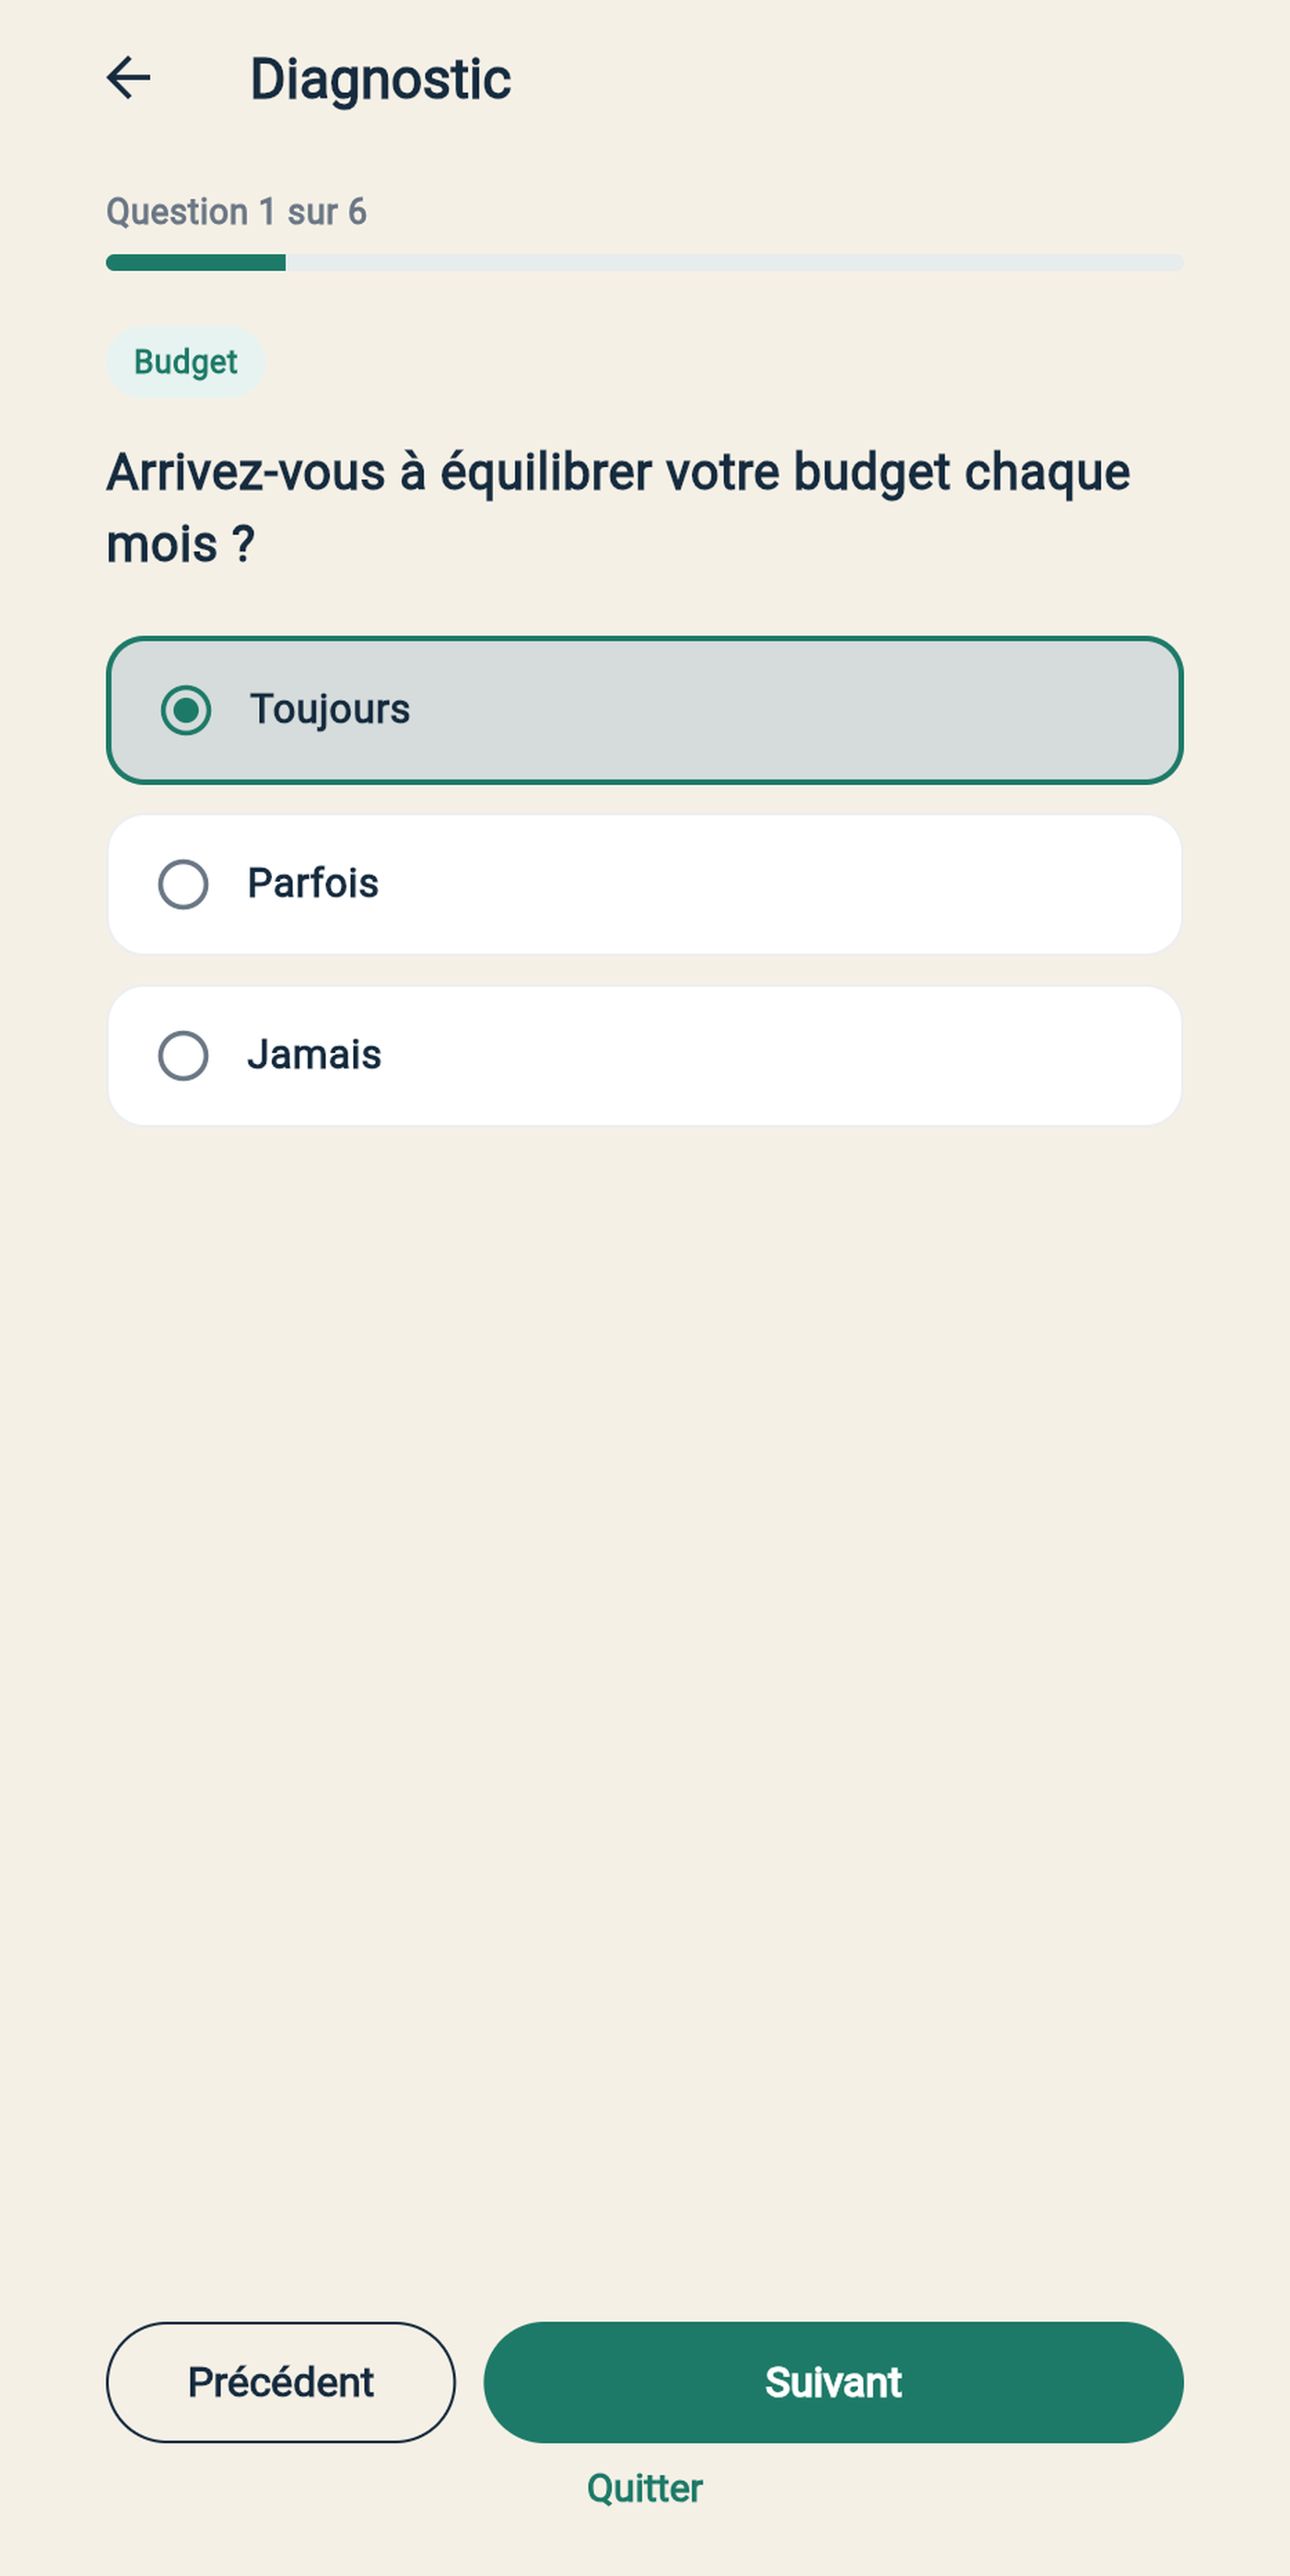This screenshot has width=1290, height=2576.
Task: Click the Budget category chip
Action: pos(186,361)
